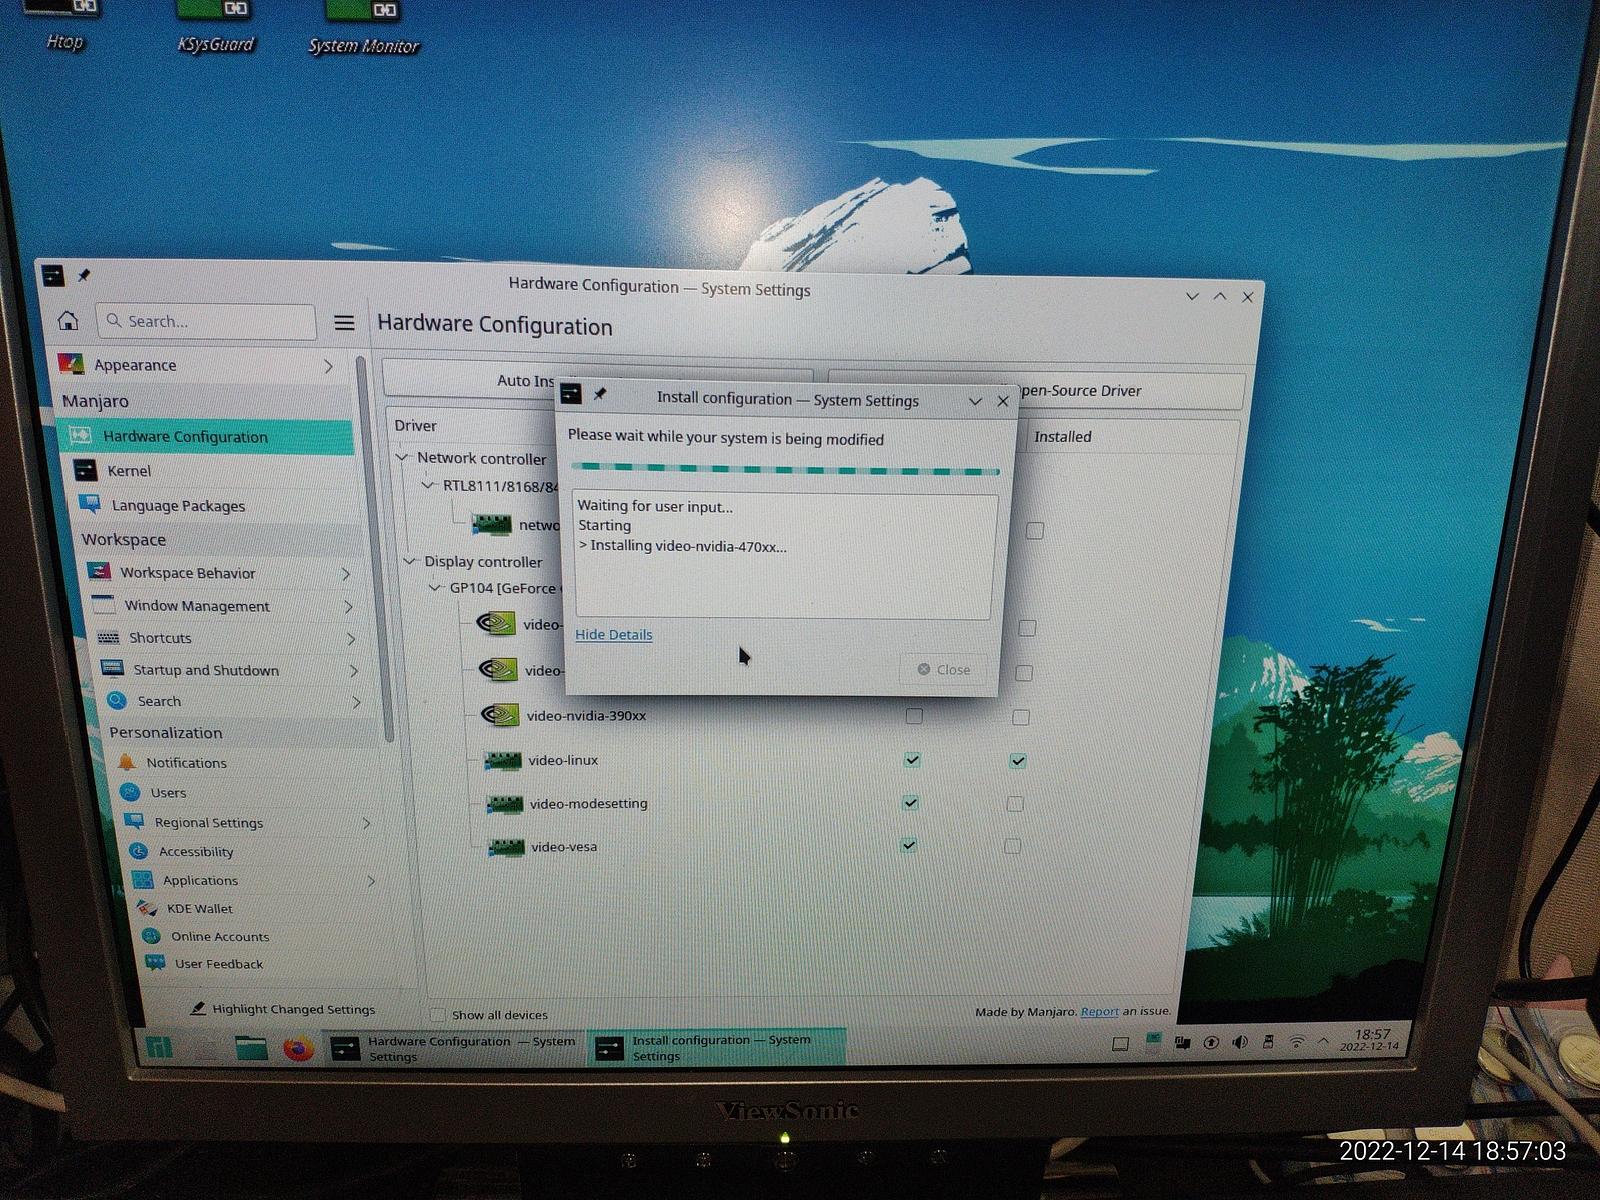Viewport: 1600px width, 1200px height.
Task: Click the Hide Details link
Action: (x=614, y=634)
